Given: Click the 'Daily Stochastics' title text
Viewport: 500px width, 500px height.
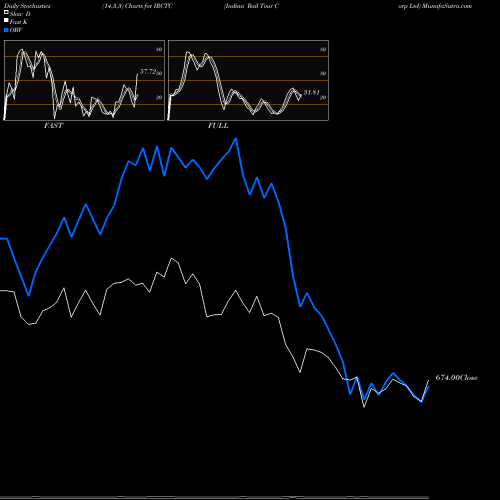Looking at the screenshot, I should pos(27,6).
